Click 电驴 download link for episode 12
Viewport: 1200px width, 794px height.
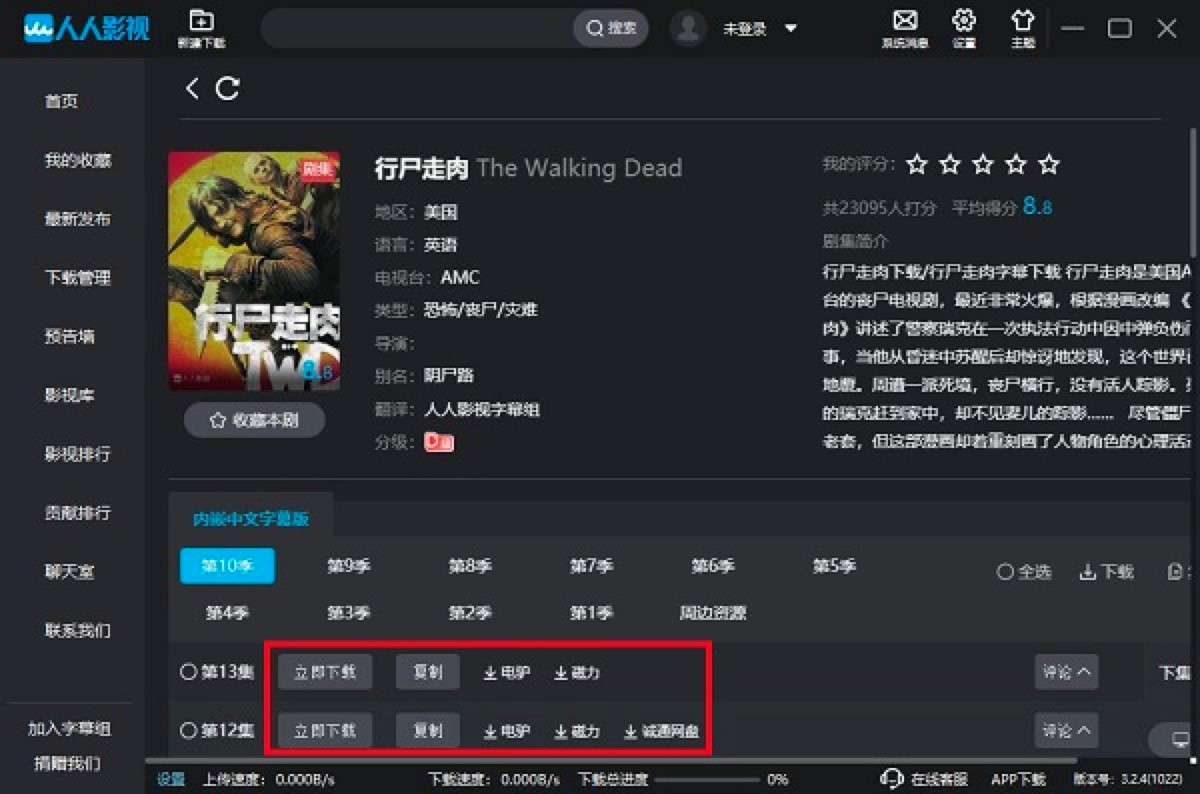pos(507,731)
